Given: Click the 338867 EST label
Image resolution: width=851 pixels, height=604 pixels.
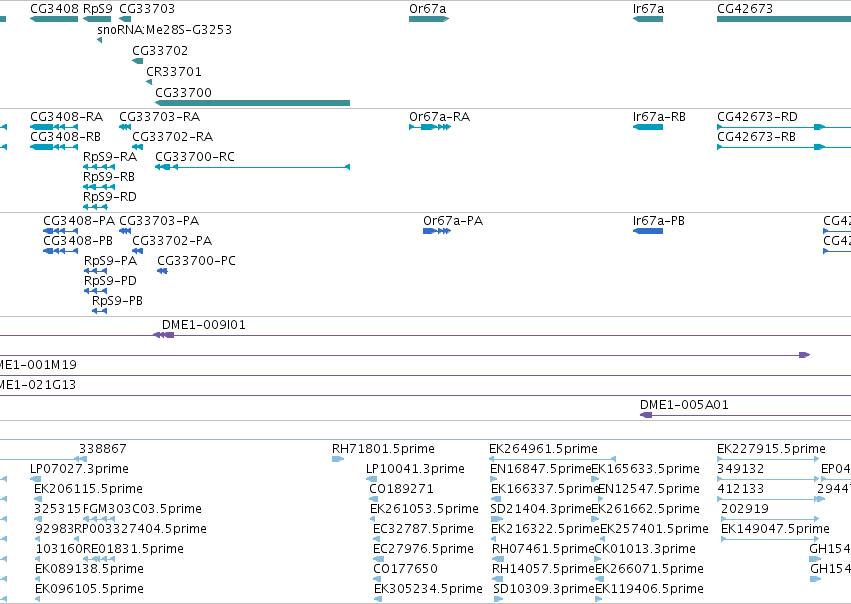Looking at the screenshot, I should coord(103,449).
